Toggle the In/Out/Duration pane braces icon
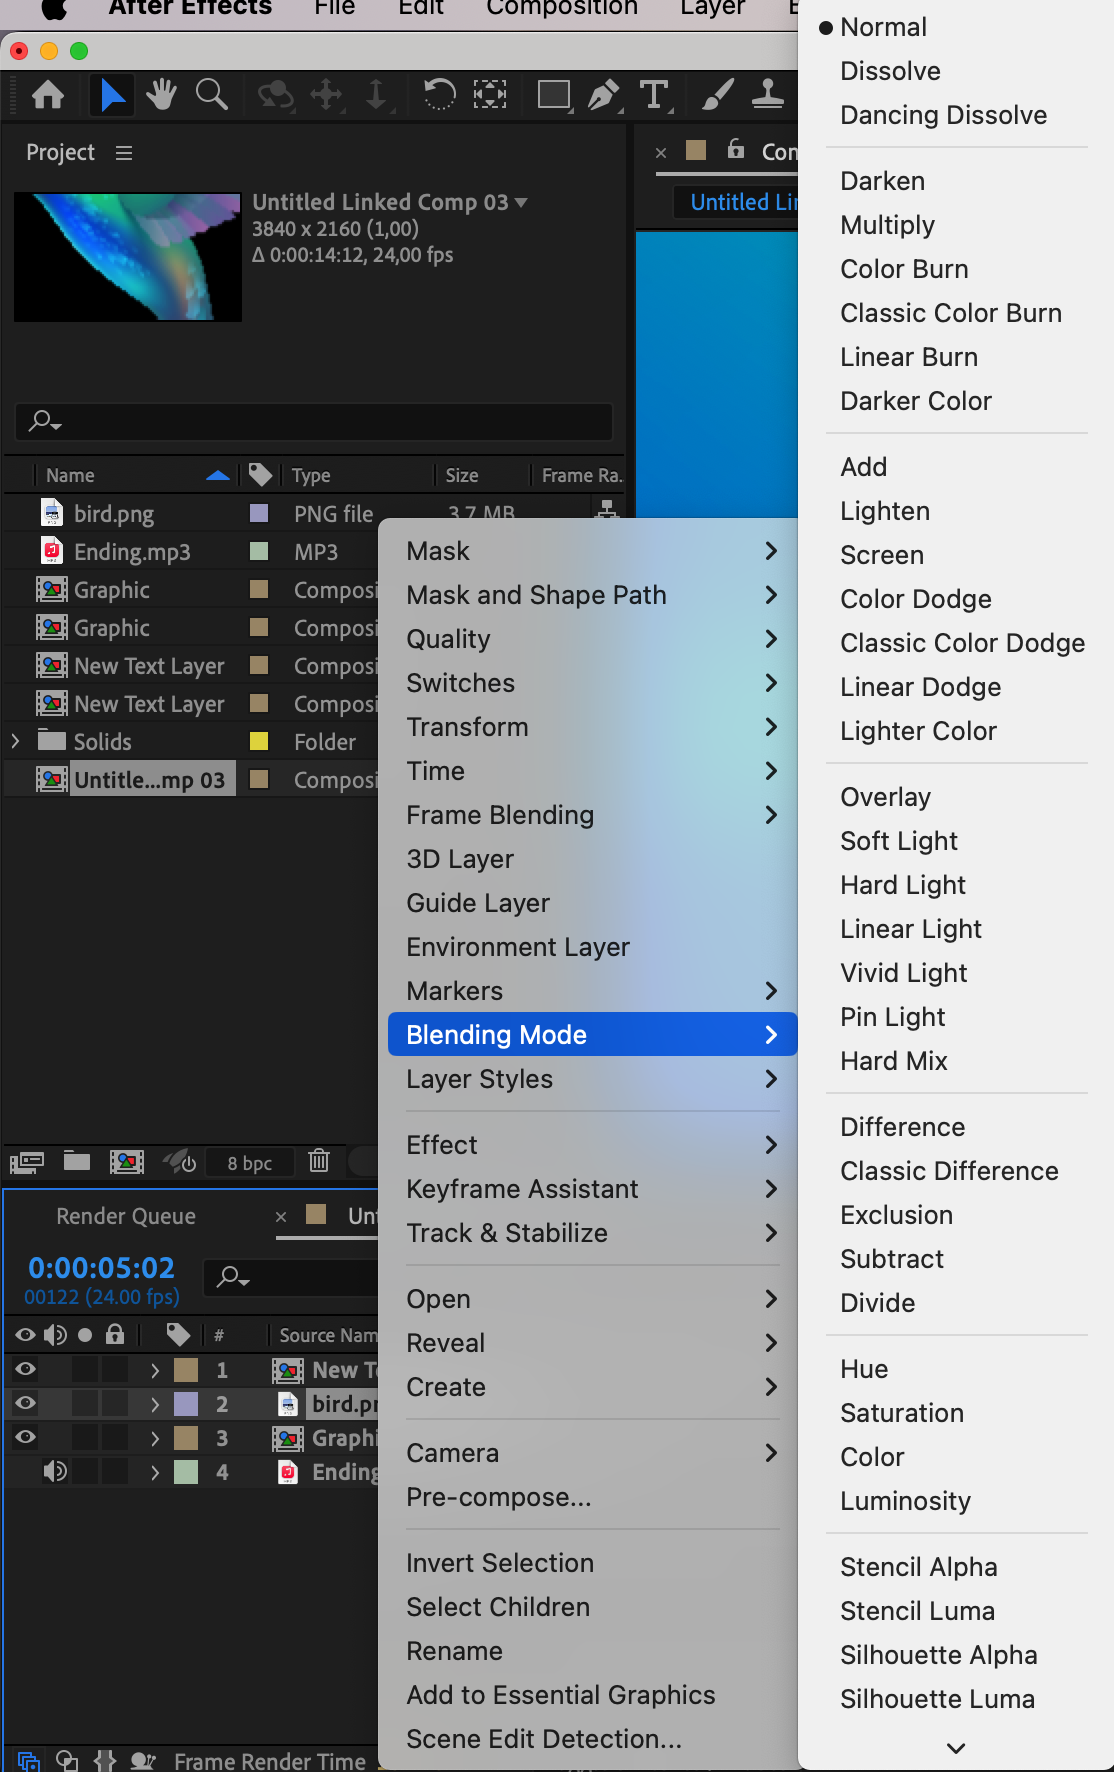This screenshot has height=1772, width=1114. (x=105, y=1761)
